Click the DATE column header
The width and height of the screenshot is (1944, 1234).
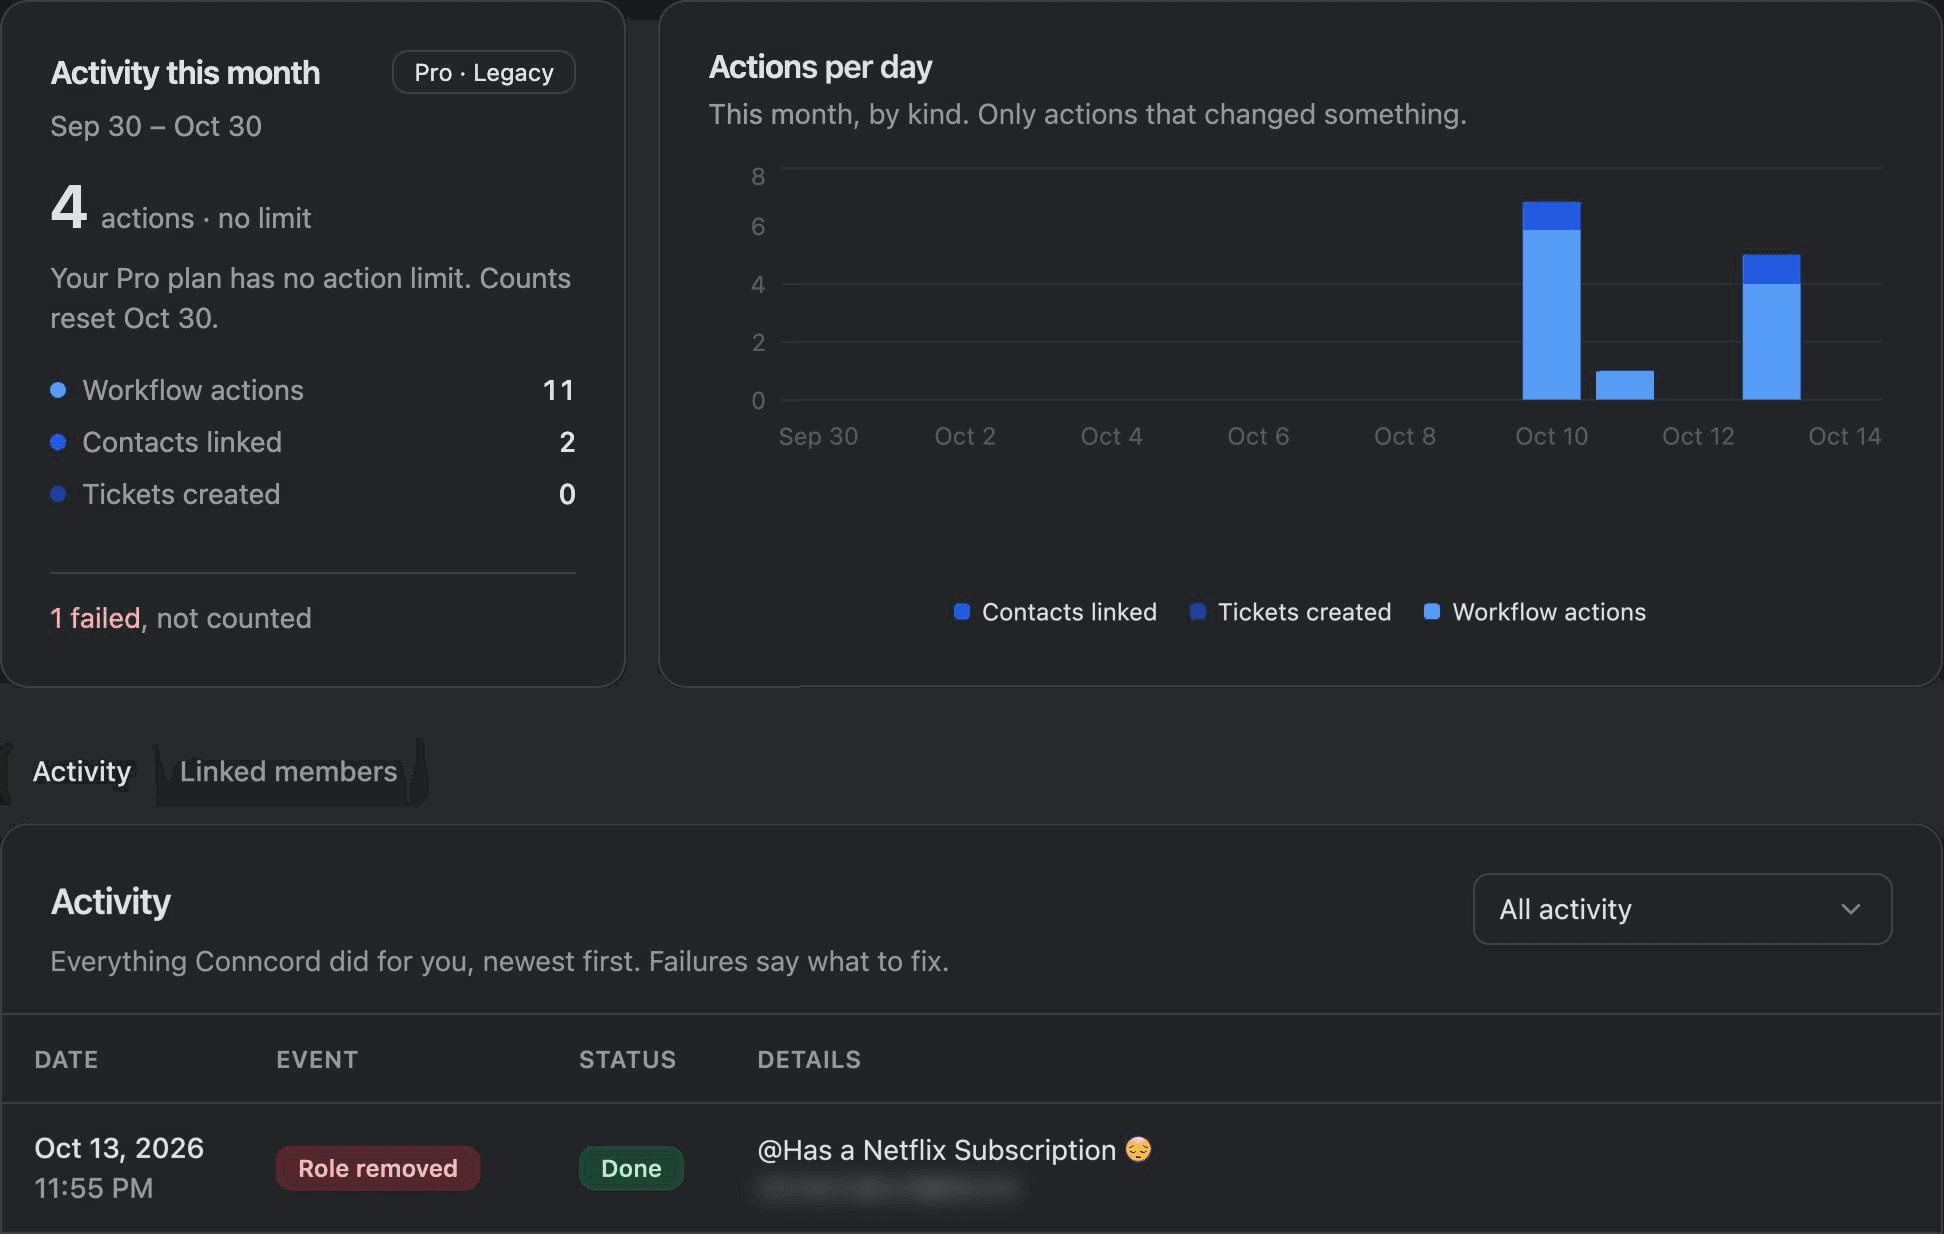click(x=66, y=1060)
